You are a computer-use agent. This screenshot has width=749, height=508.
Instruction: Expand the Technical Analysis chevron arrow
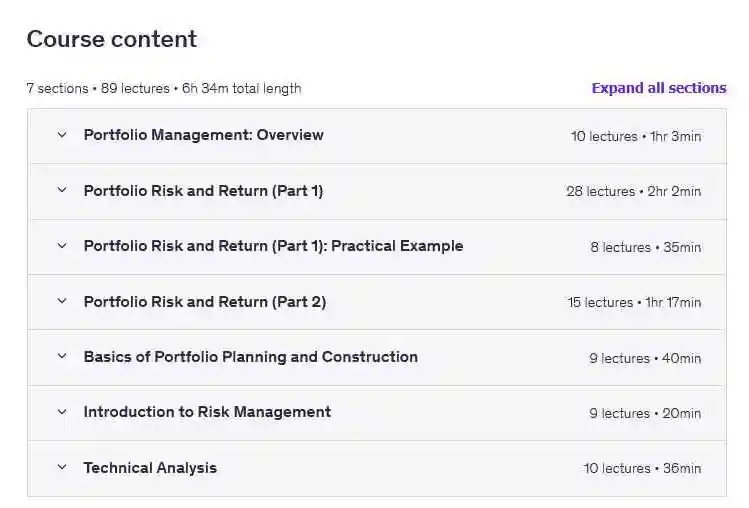click(x=62, y=467)
